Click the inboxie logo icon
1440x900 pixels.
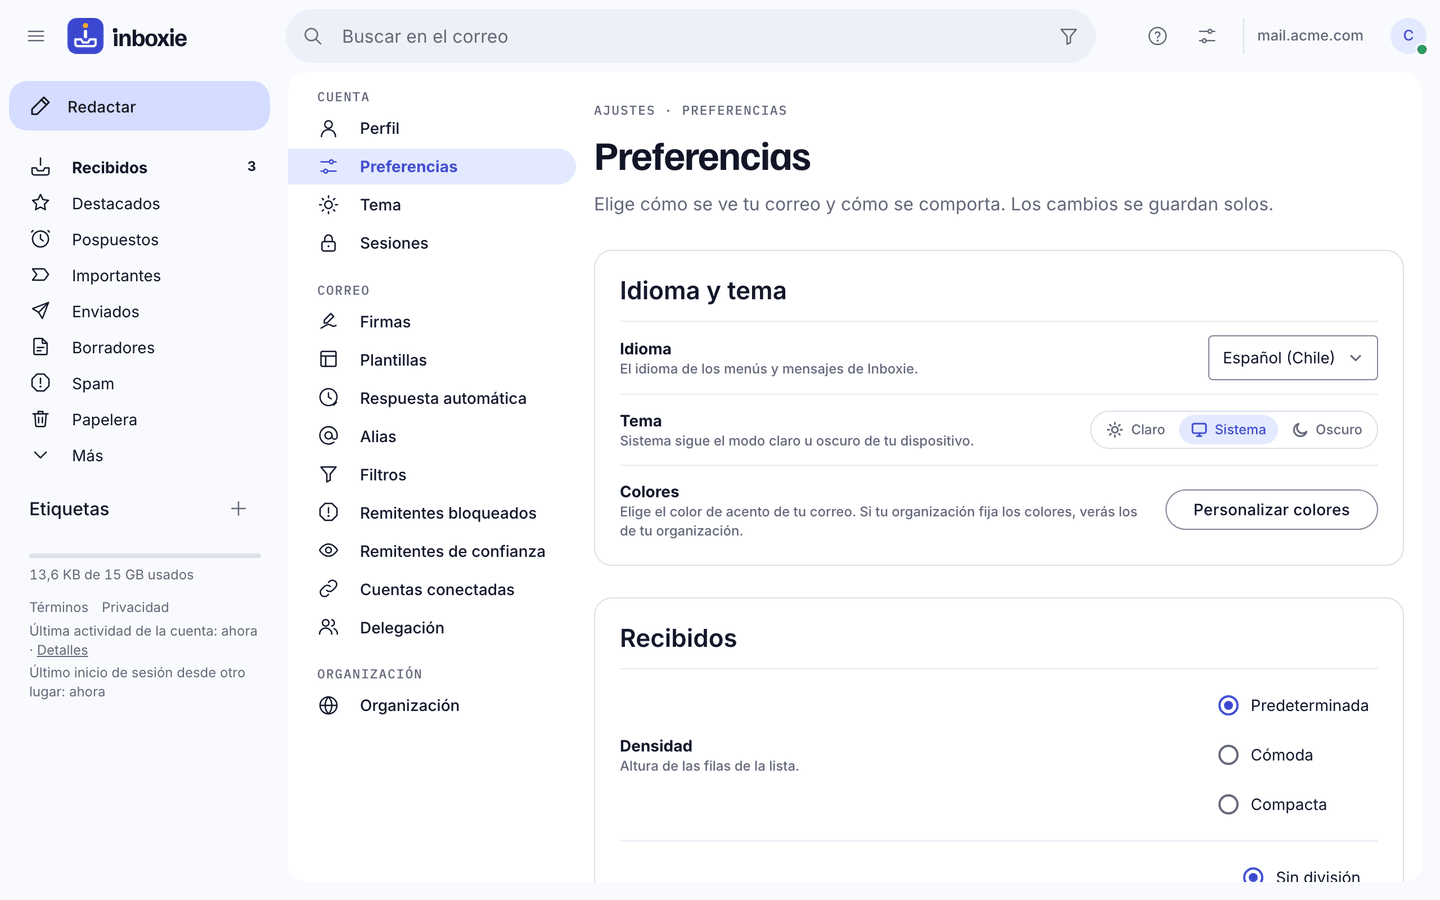(85, 36)
